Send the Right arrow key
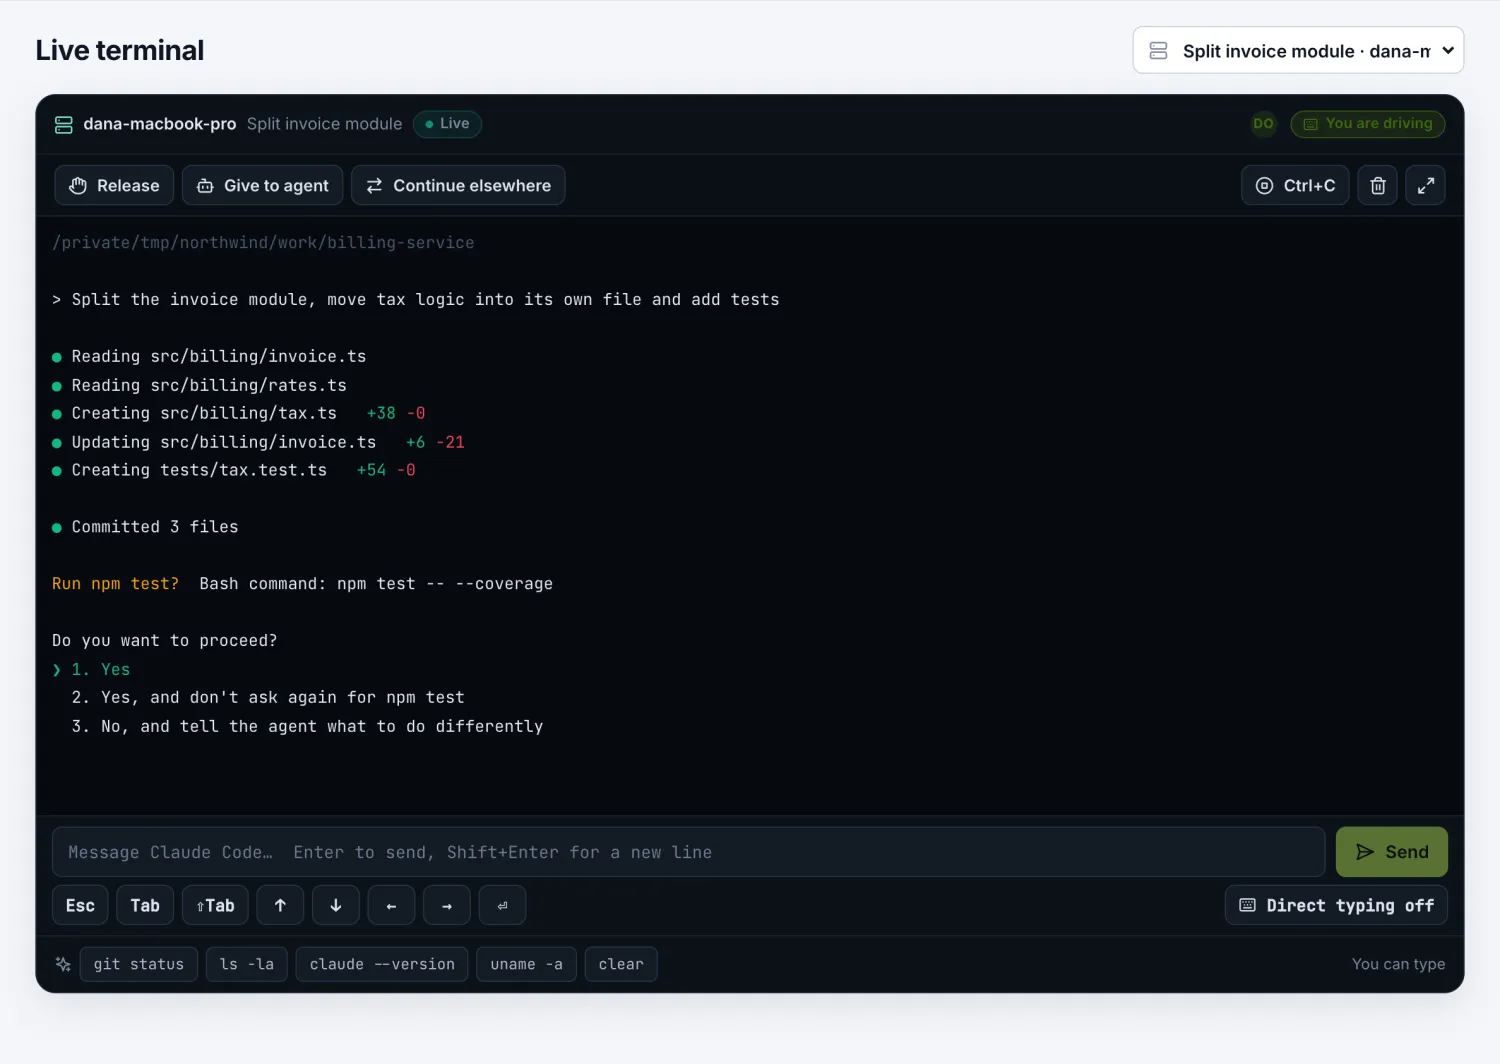Image resolution: width=1500 pixels, height=1064 pixels. click(447, 905)
